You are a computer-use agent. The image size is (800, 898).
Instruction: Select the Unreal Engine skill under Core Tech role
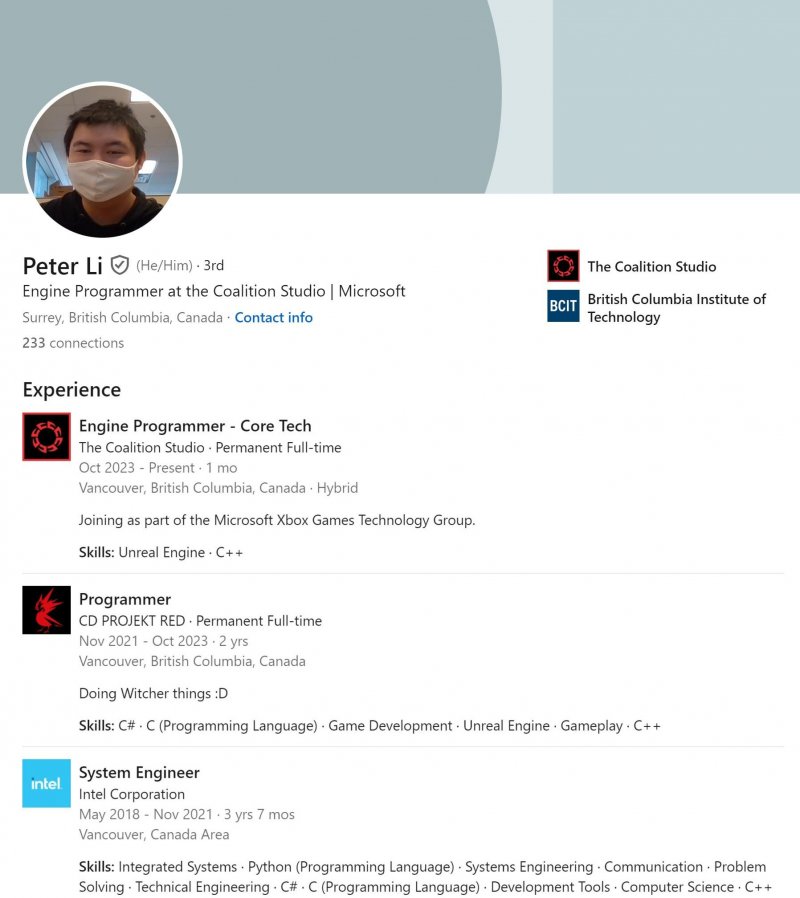(x=160, y=552)
